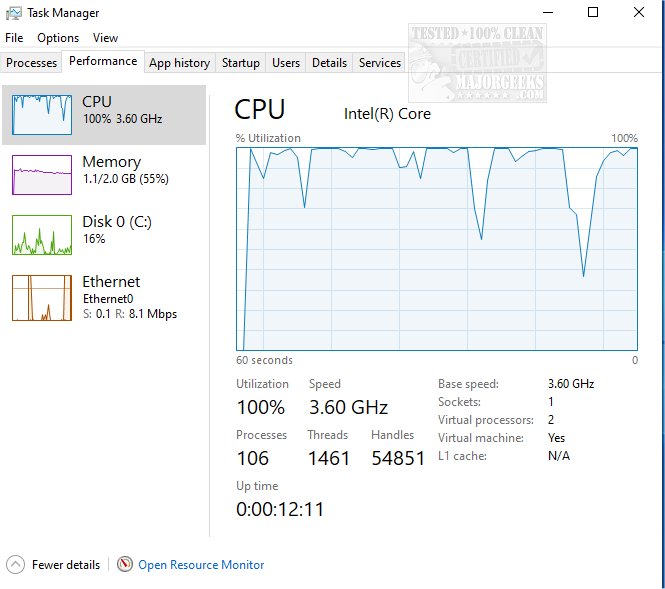
Task: Open the Users tab
Action: (x=286, y=63)
